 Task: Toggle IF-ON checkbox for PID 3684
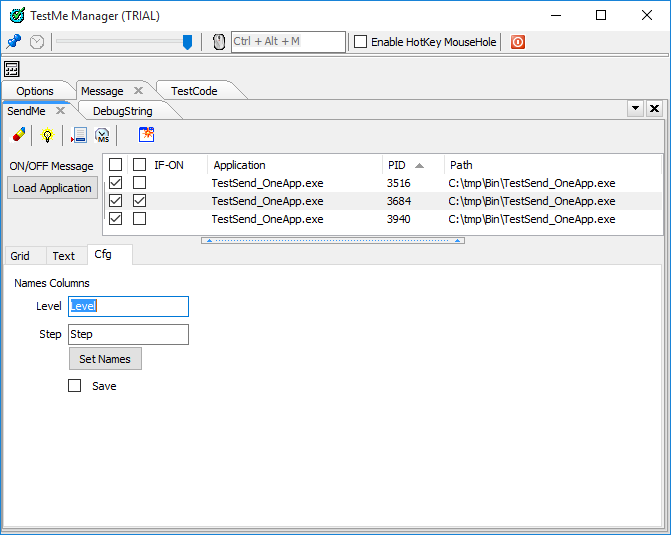pyautogui.click(x=140, y=201)
